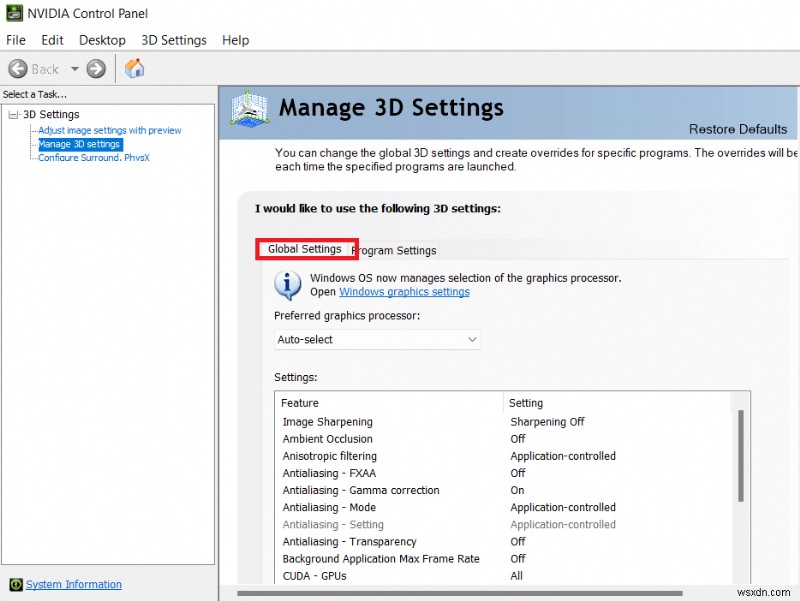Select Adjust image settings with preview
The image size is (800, 601).
pyautogui.click(x=110, y=130)
